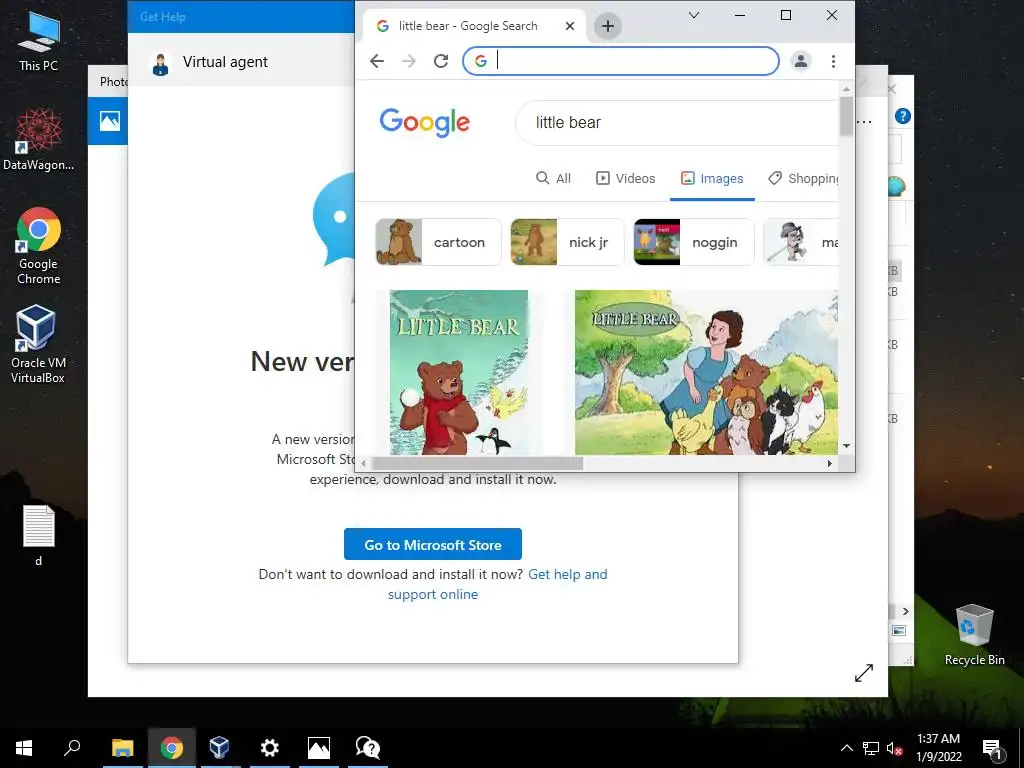The image size is (1024, 768).
Task: Click Chrome's forward navigation arrow
Action: point(409,61)
